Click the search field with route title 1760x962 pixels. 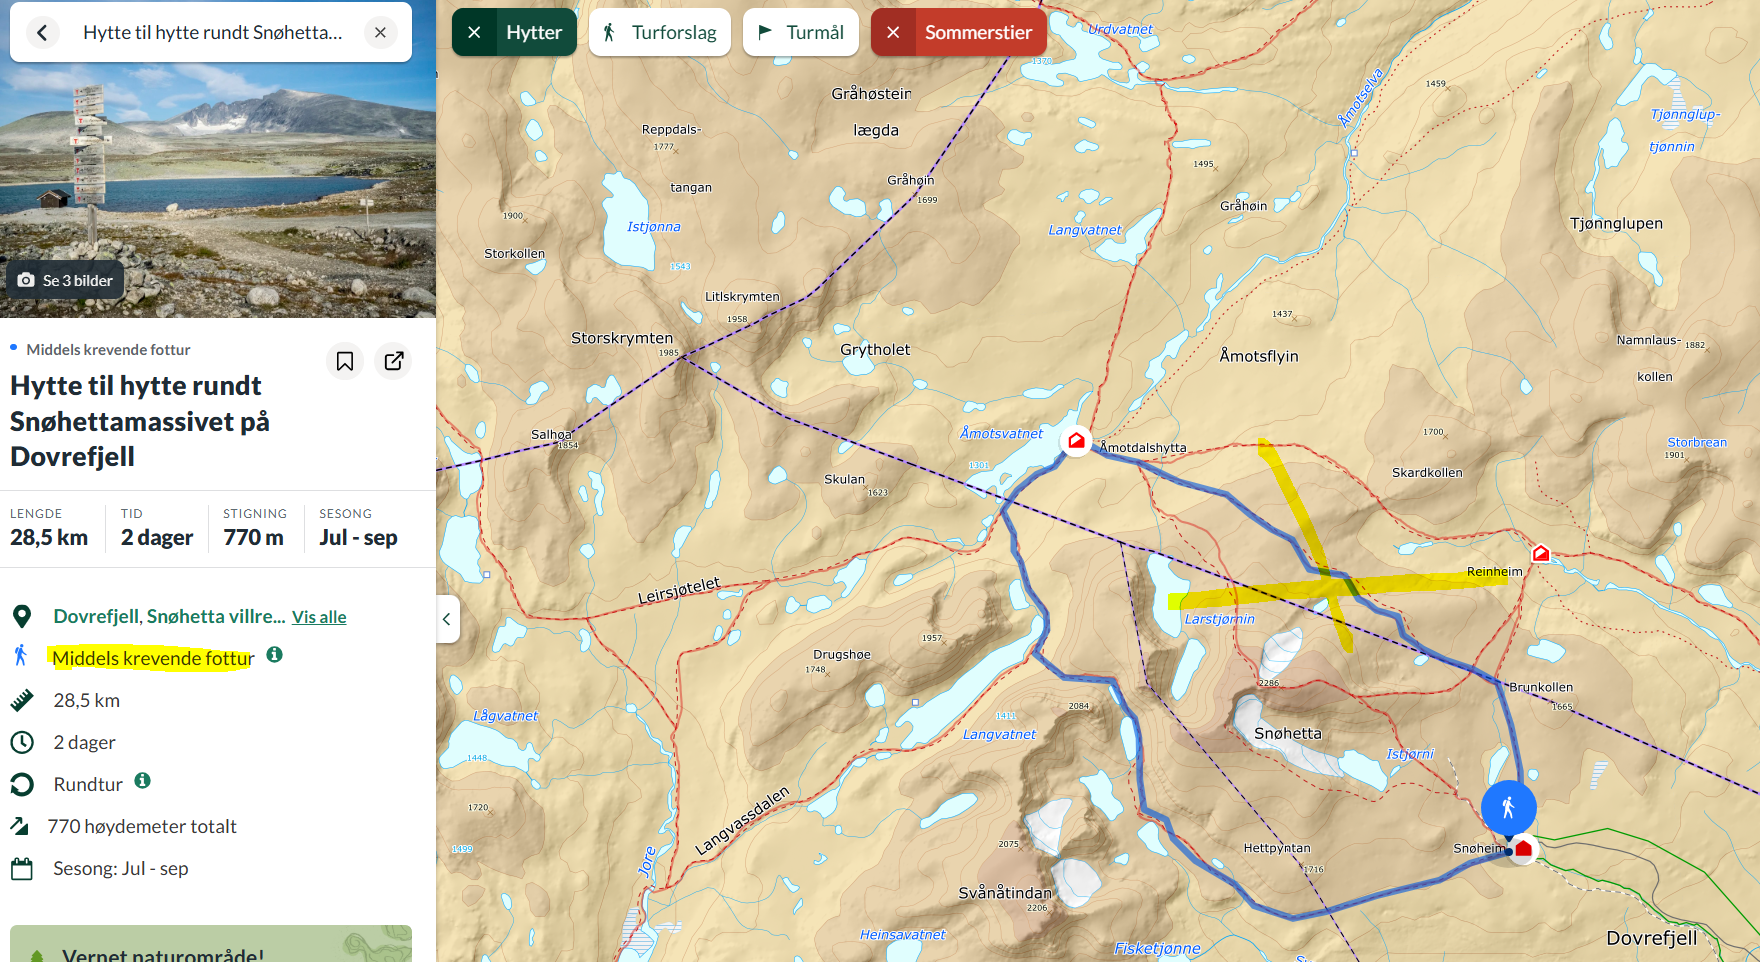[x=212, y=33]
